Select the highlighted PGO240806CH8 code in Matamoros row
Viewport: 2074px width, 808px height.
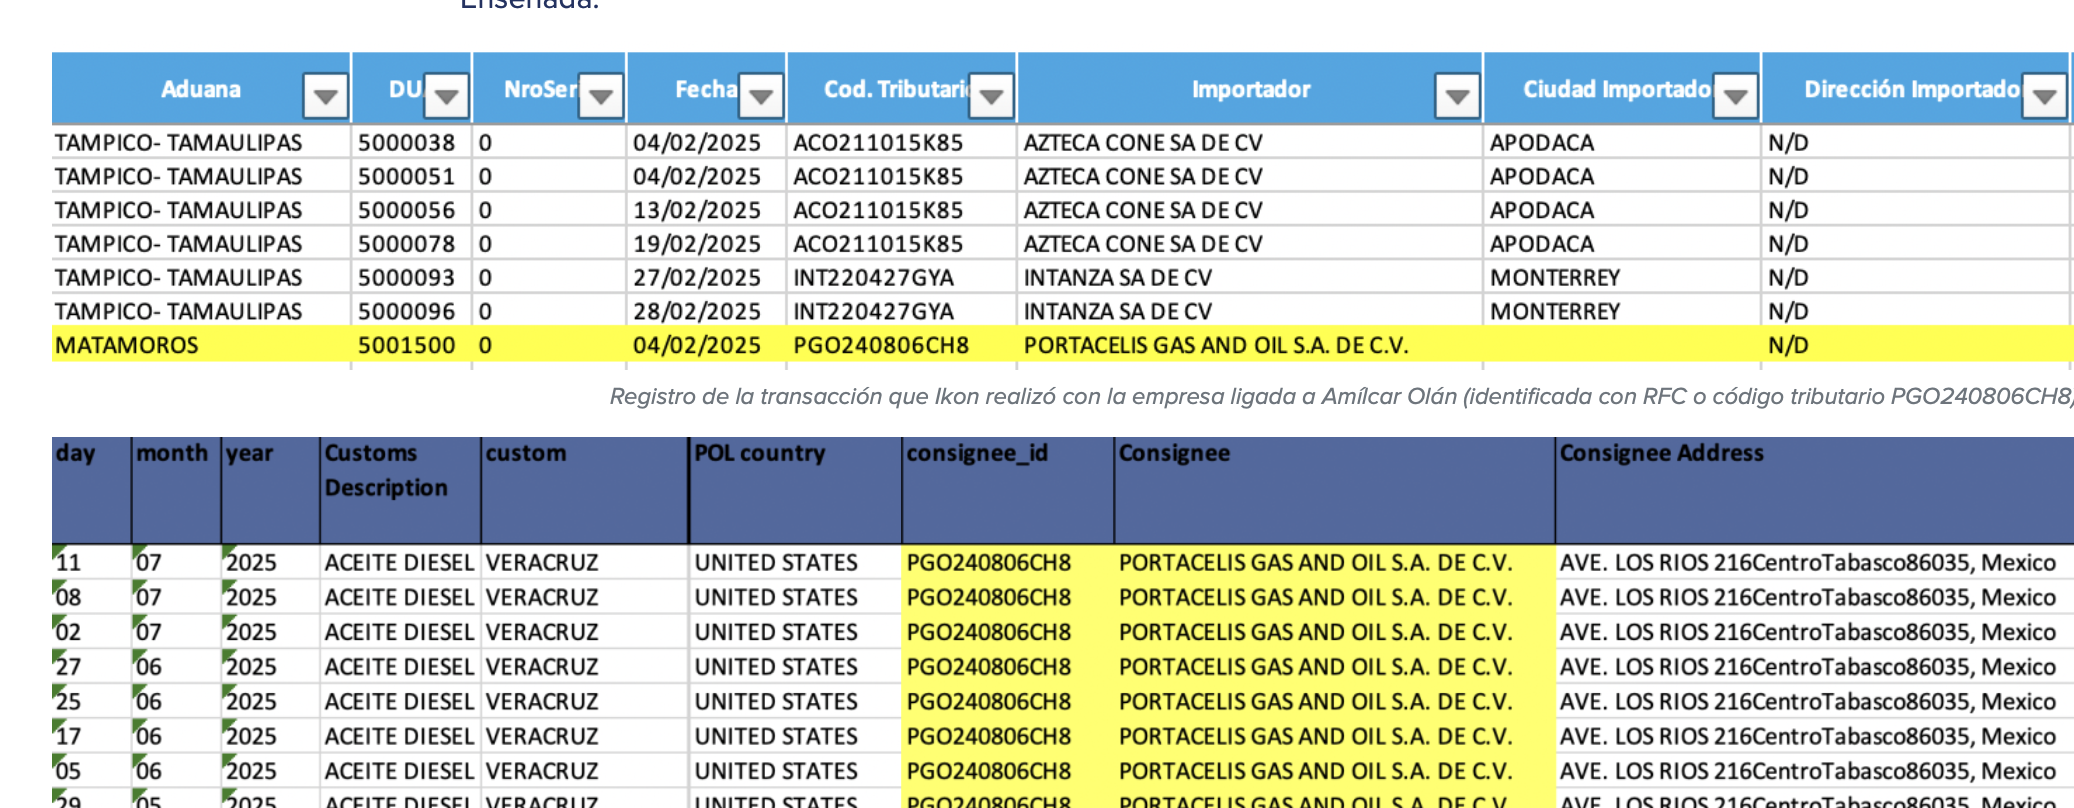[881, 345]
